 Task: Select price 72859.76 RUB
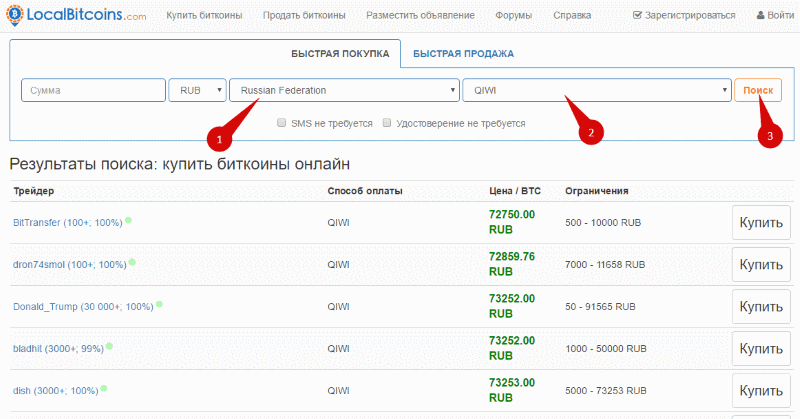tap(512, 264)
